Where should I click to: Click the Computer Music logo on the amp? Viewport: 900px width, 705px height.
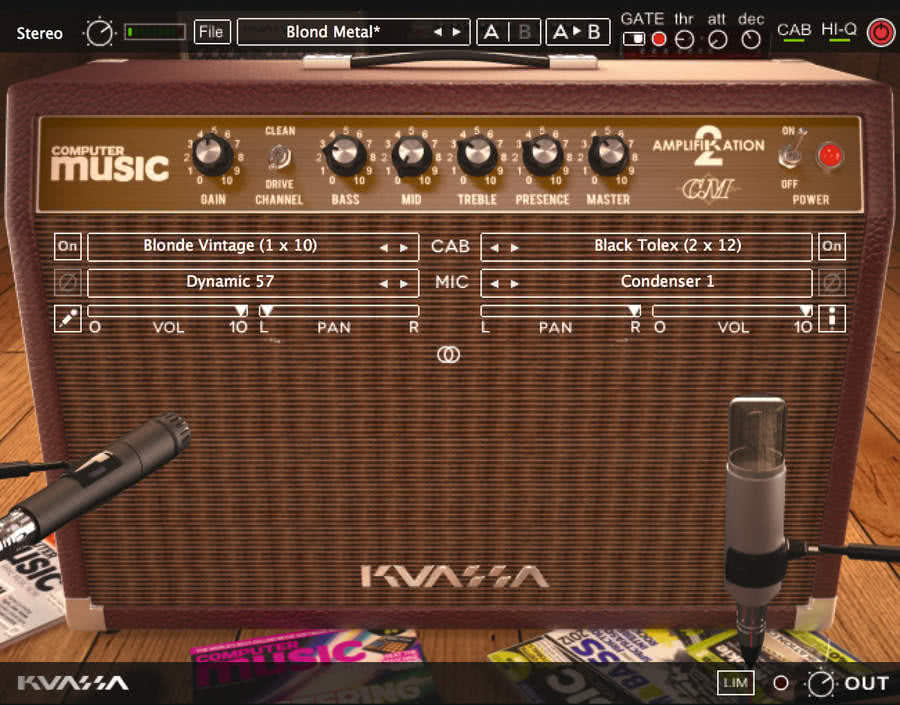[x=110, y=164]
